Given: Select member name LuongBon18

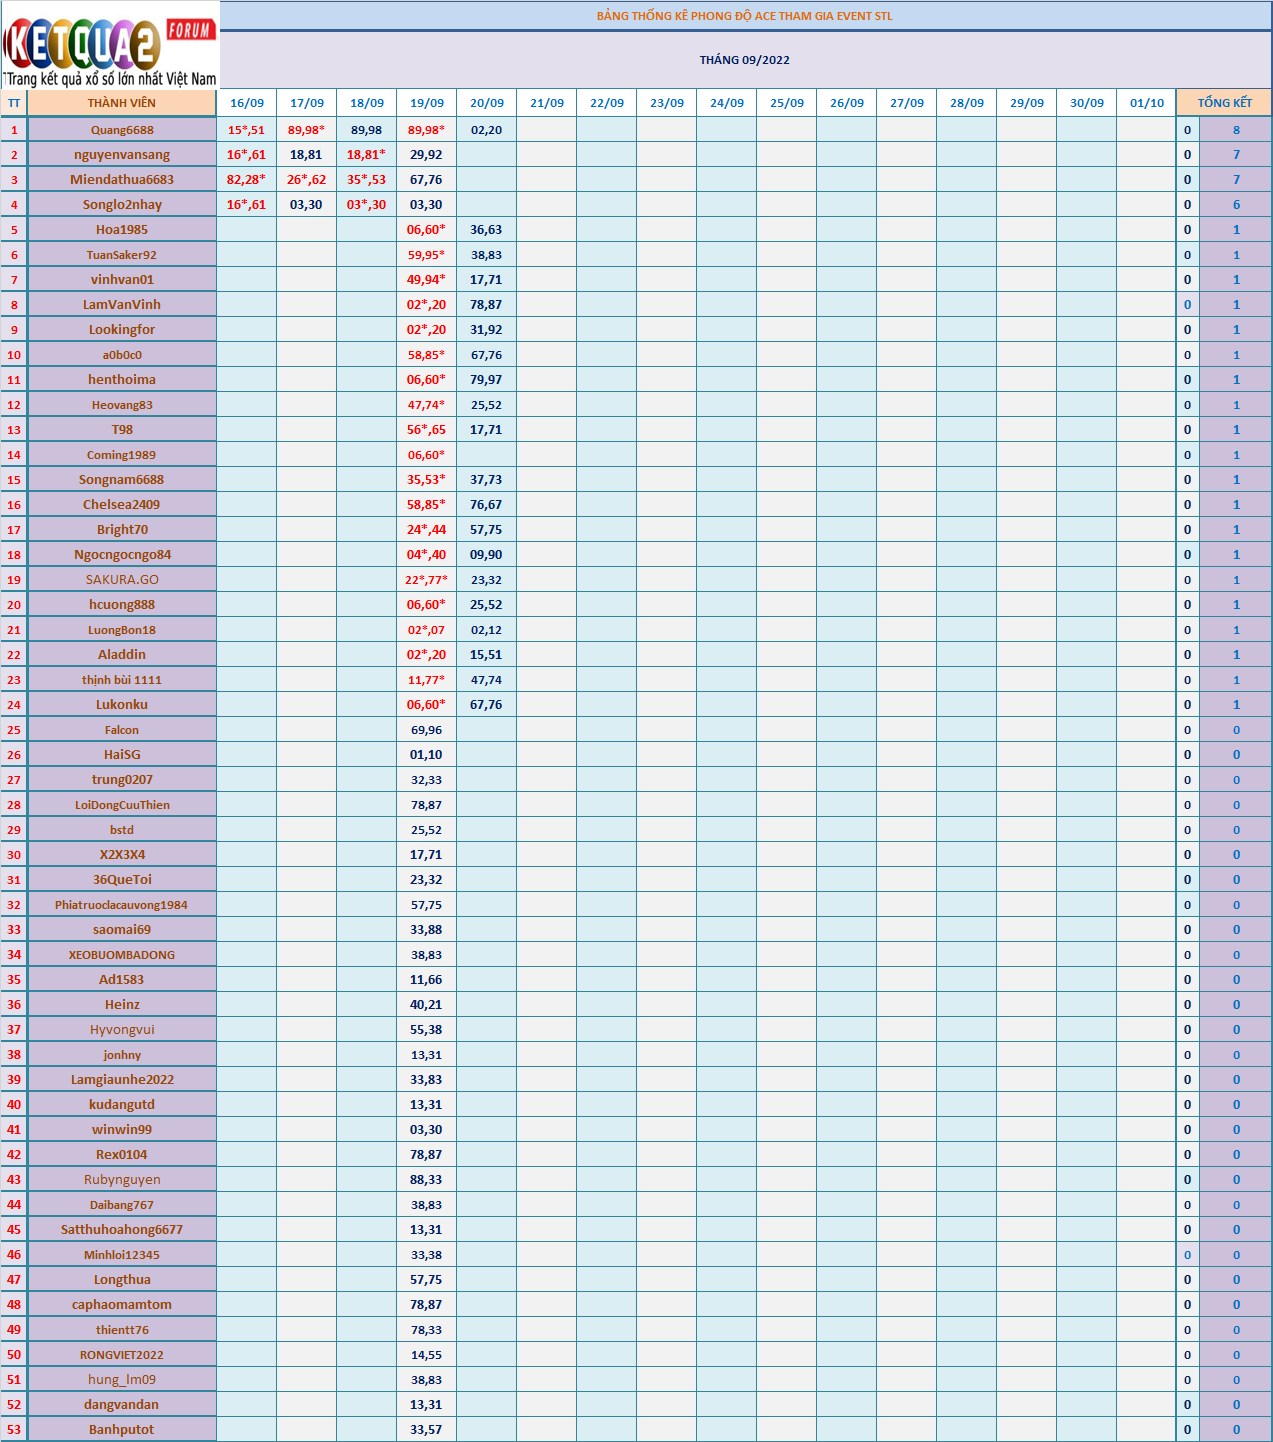Looking at the screenshot, I should pos(122,630).
